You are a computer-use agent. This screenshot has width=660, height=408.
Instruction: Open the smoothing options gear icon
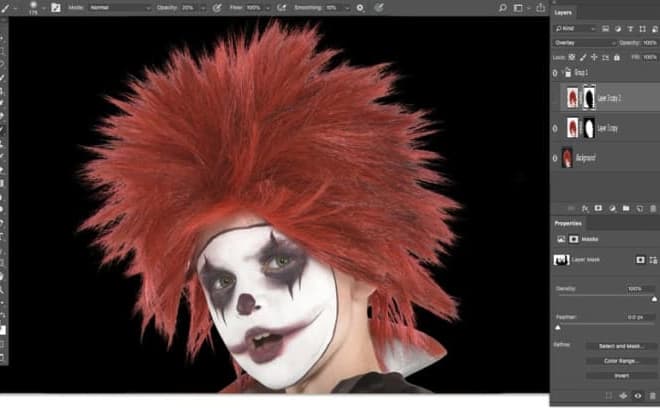click(x=359, y=6)
